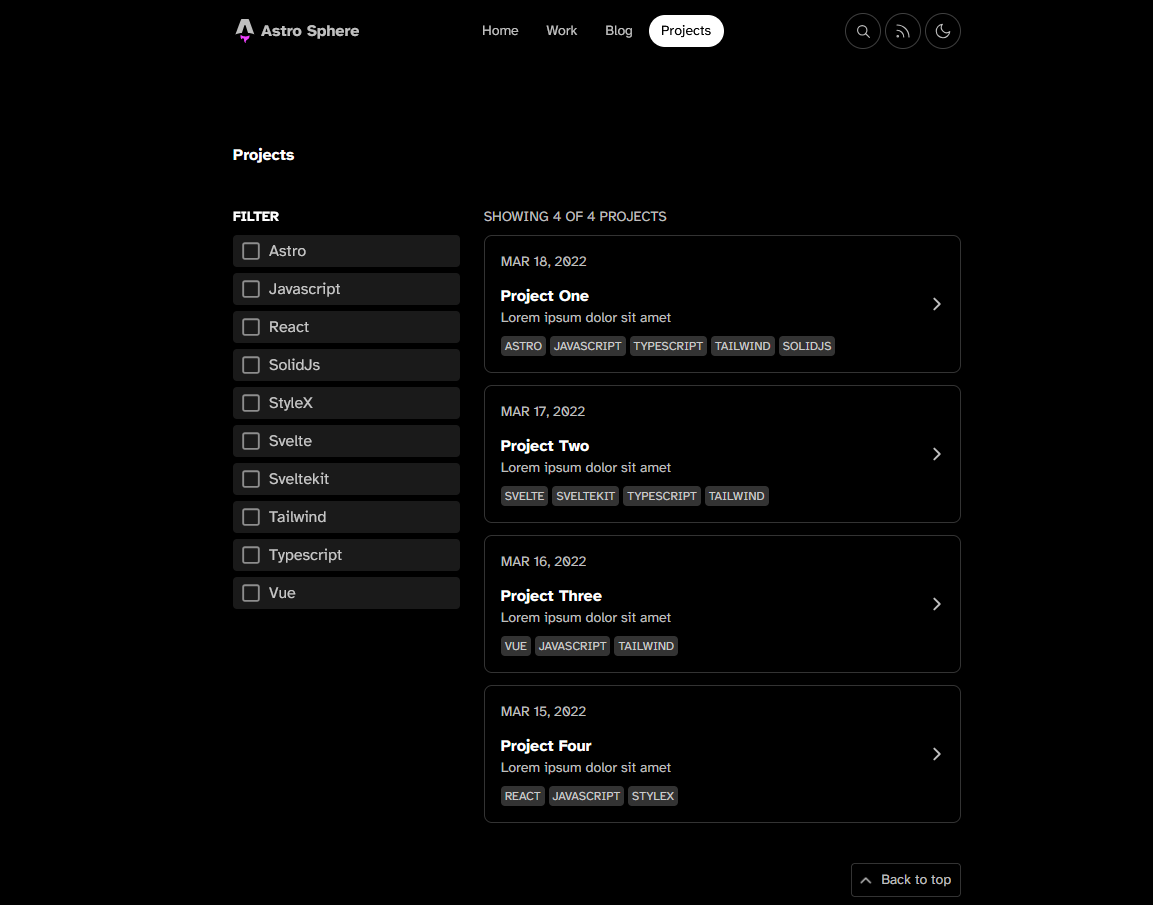Tick the Typescript filter checkbox
Screen dimensions: 1153x905
[x=251, y=555]
